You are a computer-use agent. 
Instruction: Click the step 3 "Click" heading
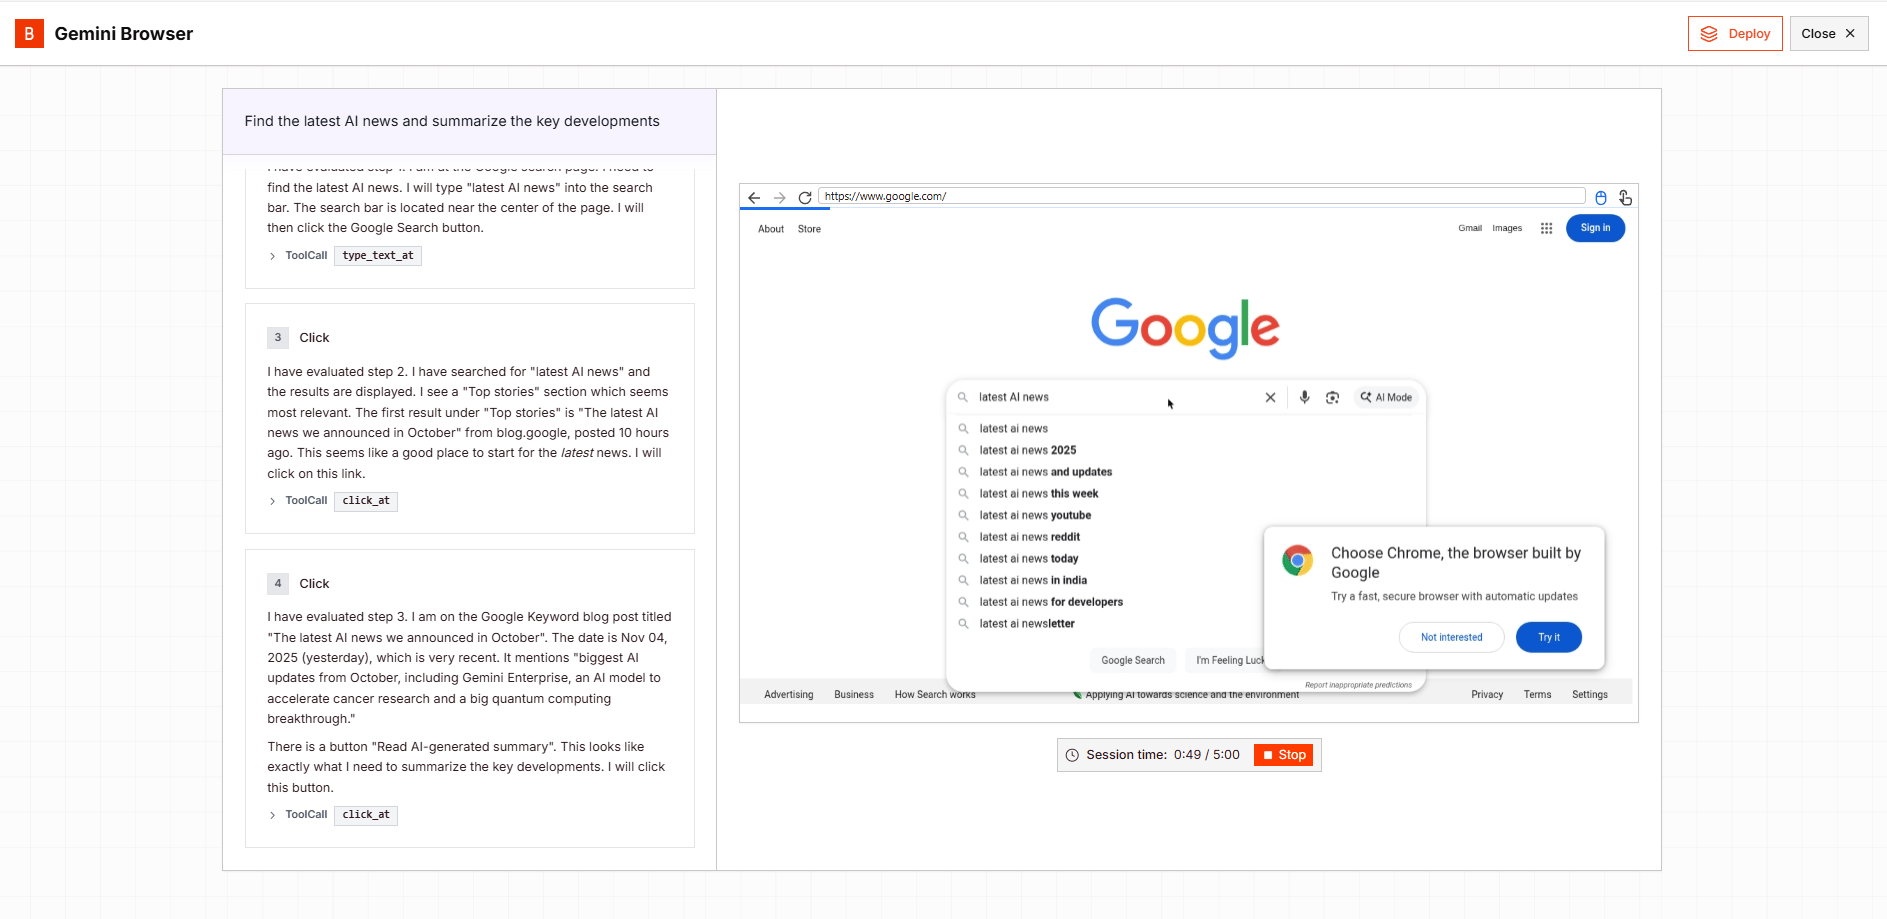314,338
